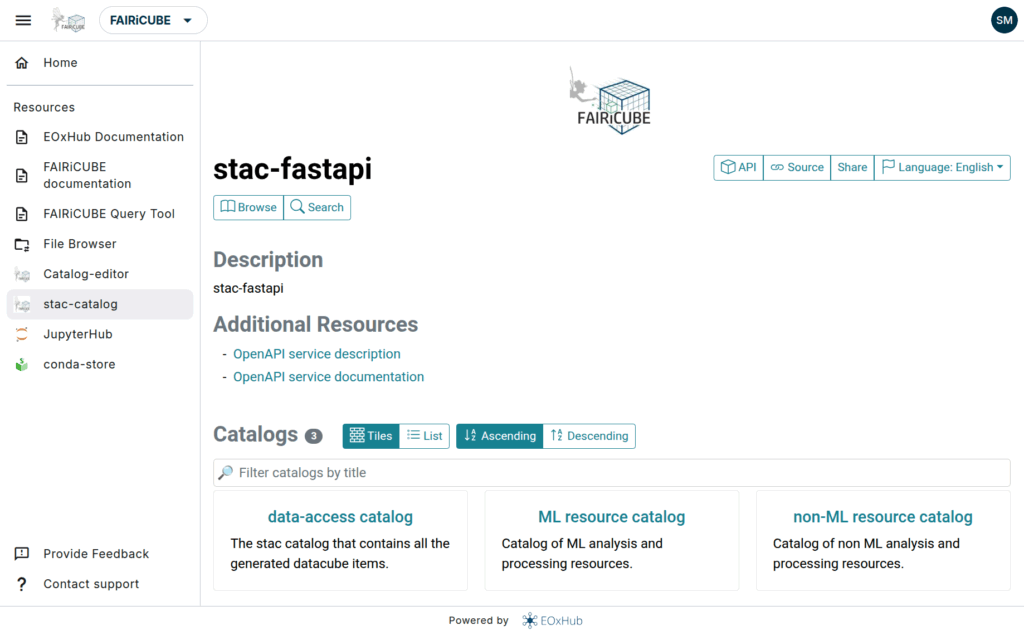1024x635 pixels.
Task: Sort catalogs in Ascending order
Action: [500, 436]
